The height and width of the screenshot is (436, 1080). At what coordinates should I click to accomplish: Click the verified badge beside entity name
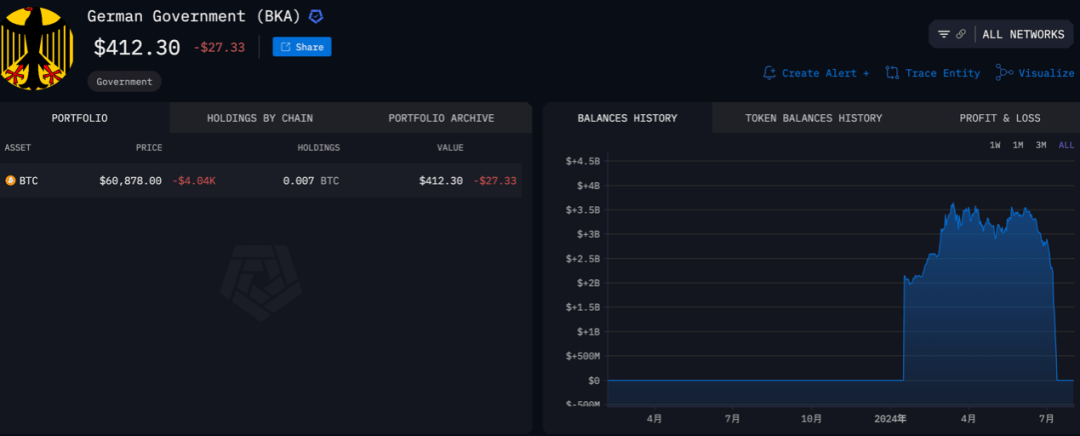(x=316, y=17)
